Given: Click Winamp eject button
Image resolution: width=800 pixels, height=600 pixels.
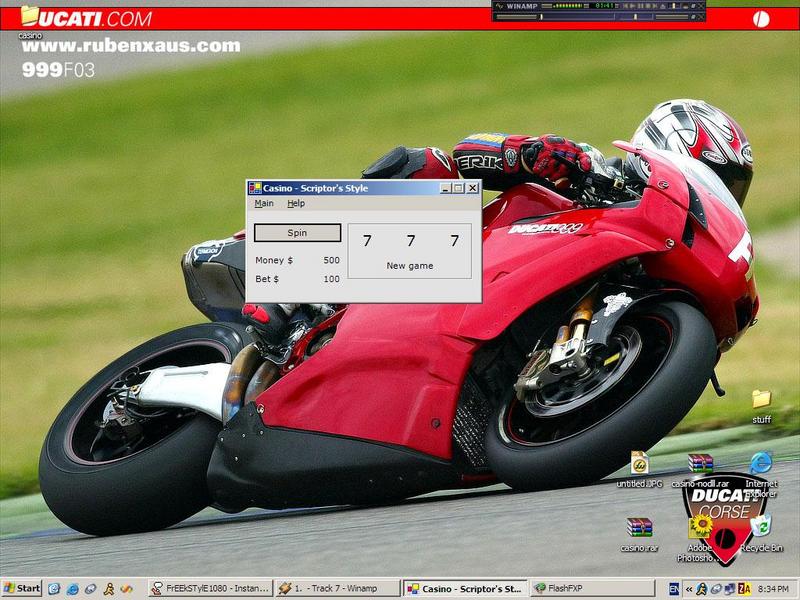Looking at the screenshot, I should [x=663, y=6].
